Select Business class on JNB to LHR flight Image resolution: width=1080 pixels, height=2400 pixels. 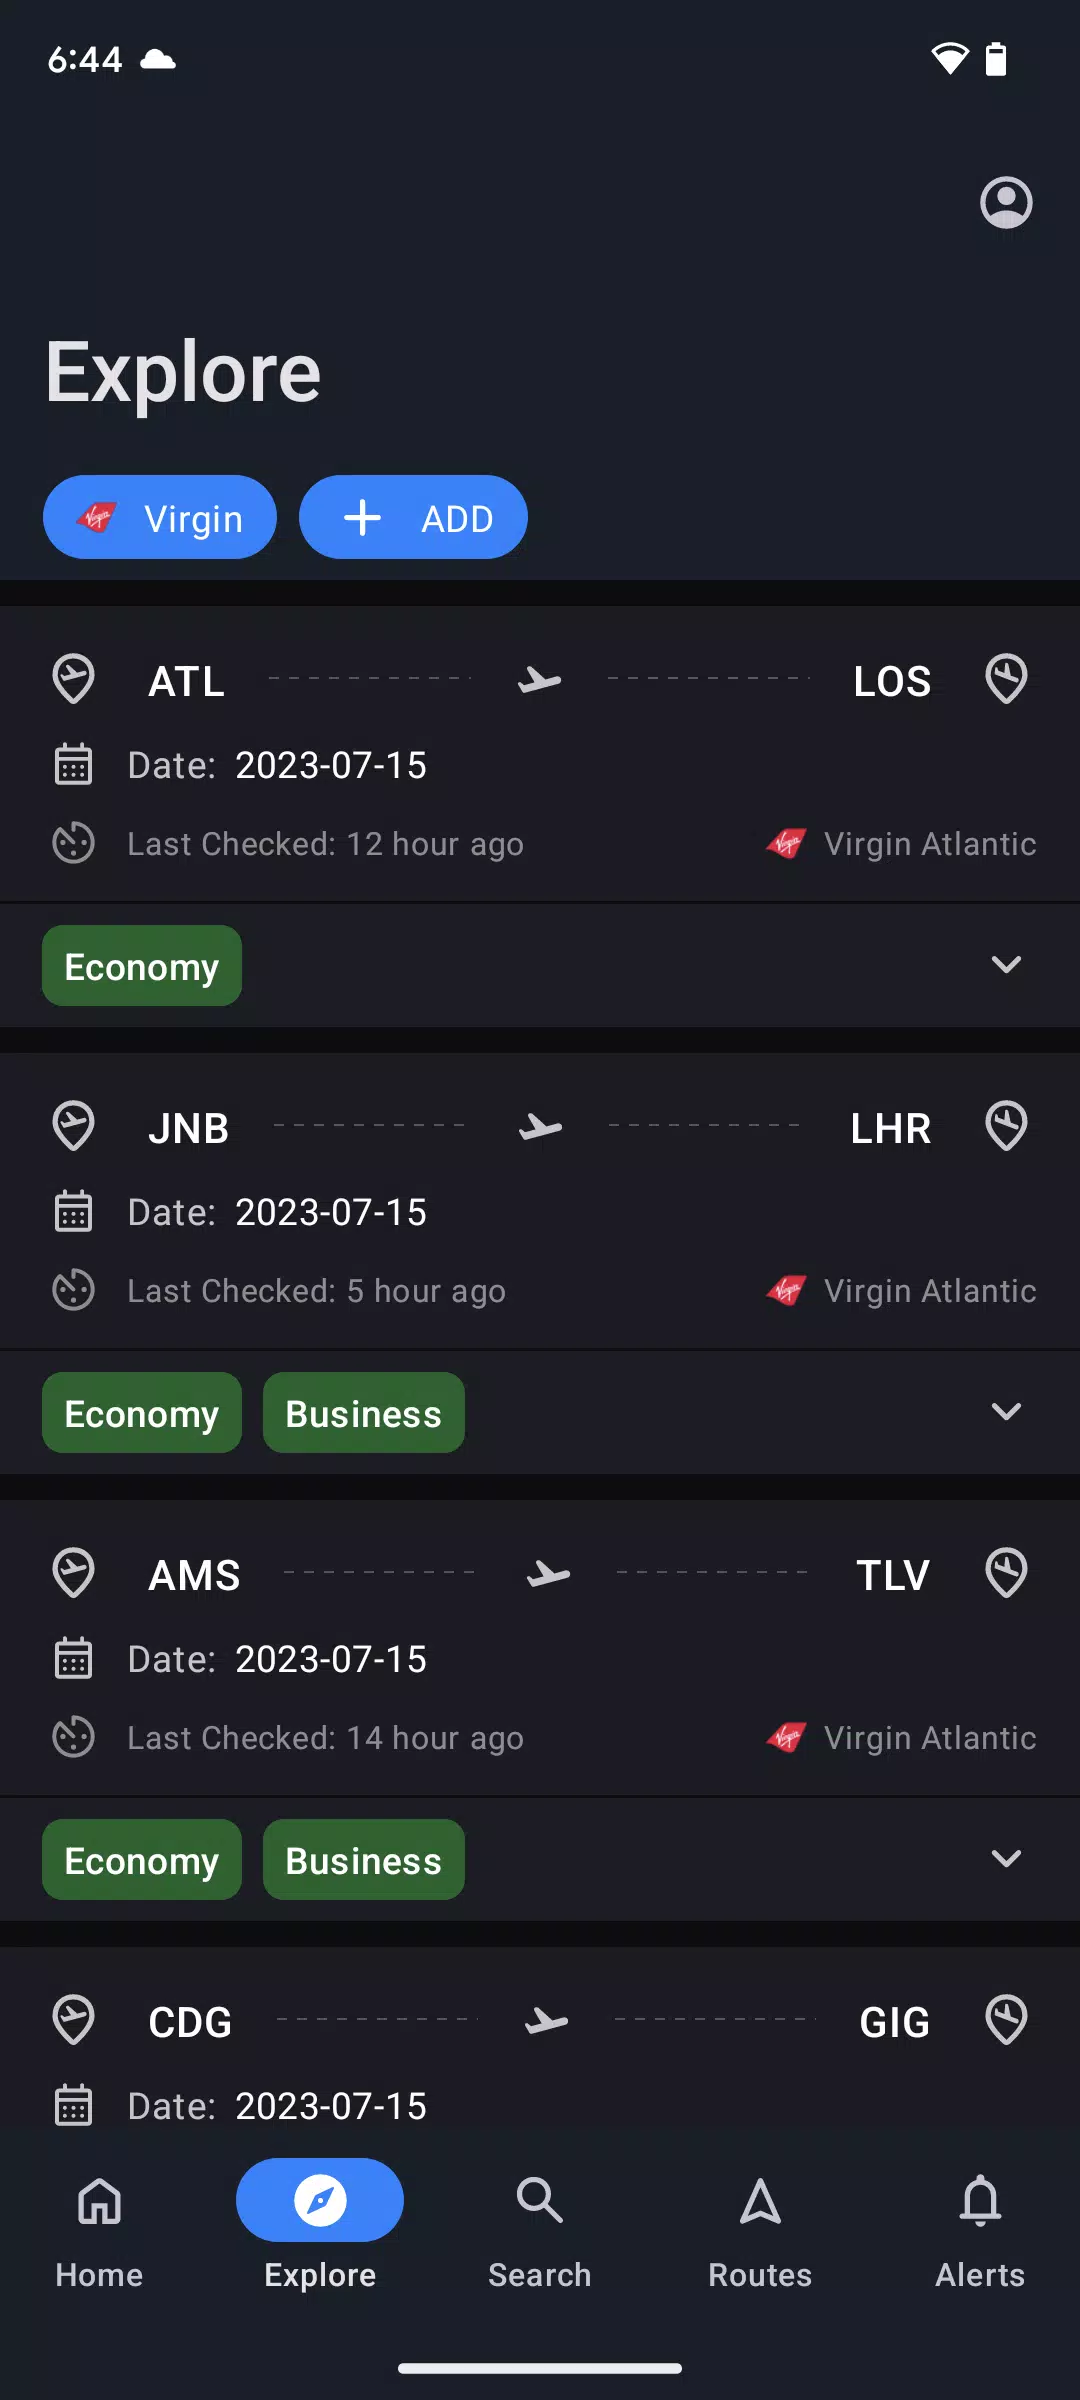pyautogui.click(x=364, y=1413)
